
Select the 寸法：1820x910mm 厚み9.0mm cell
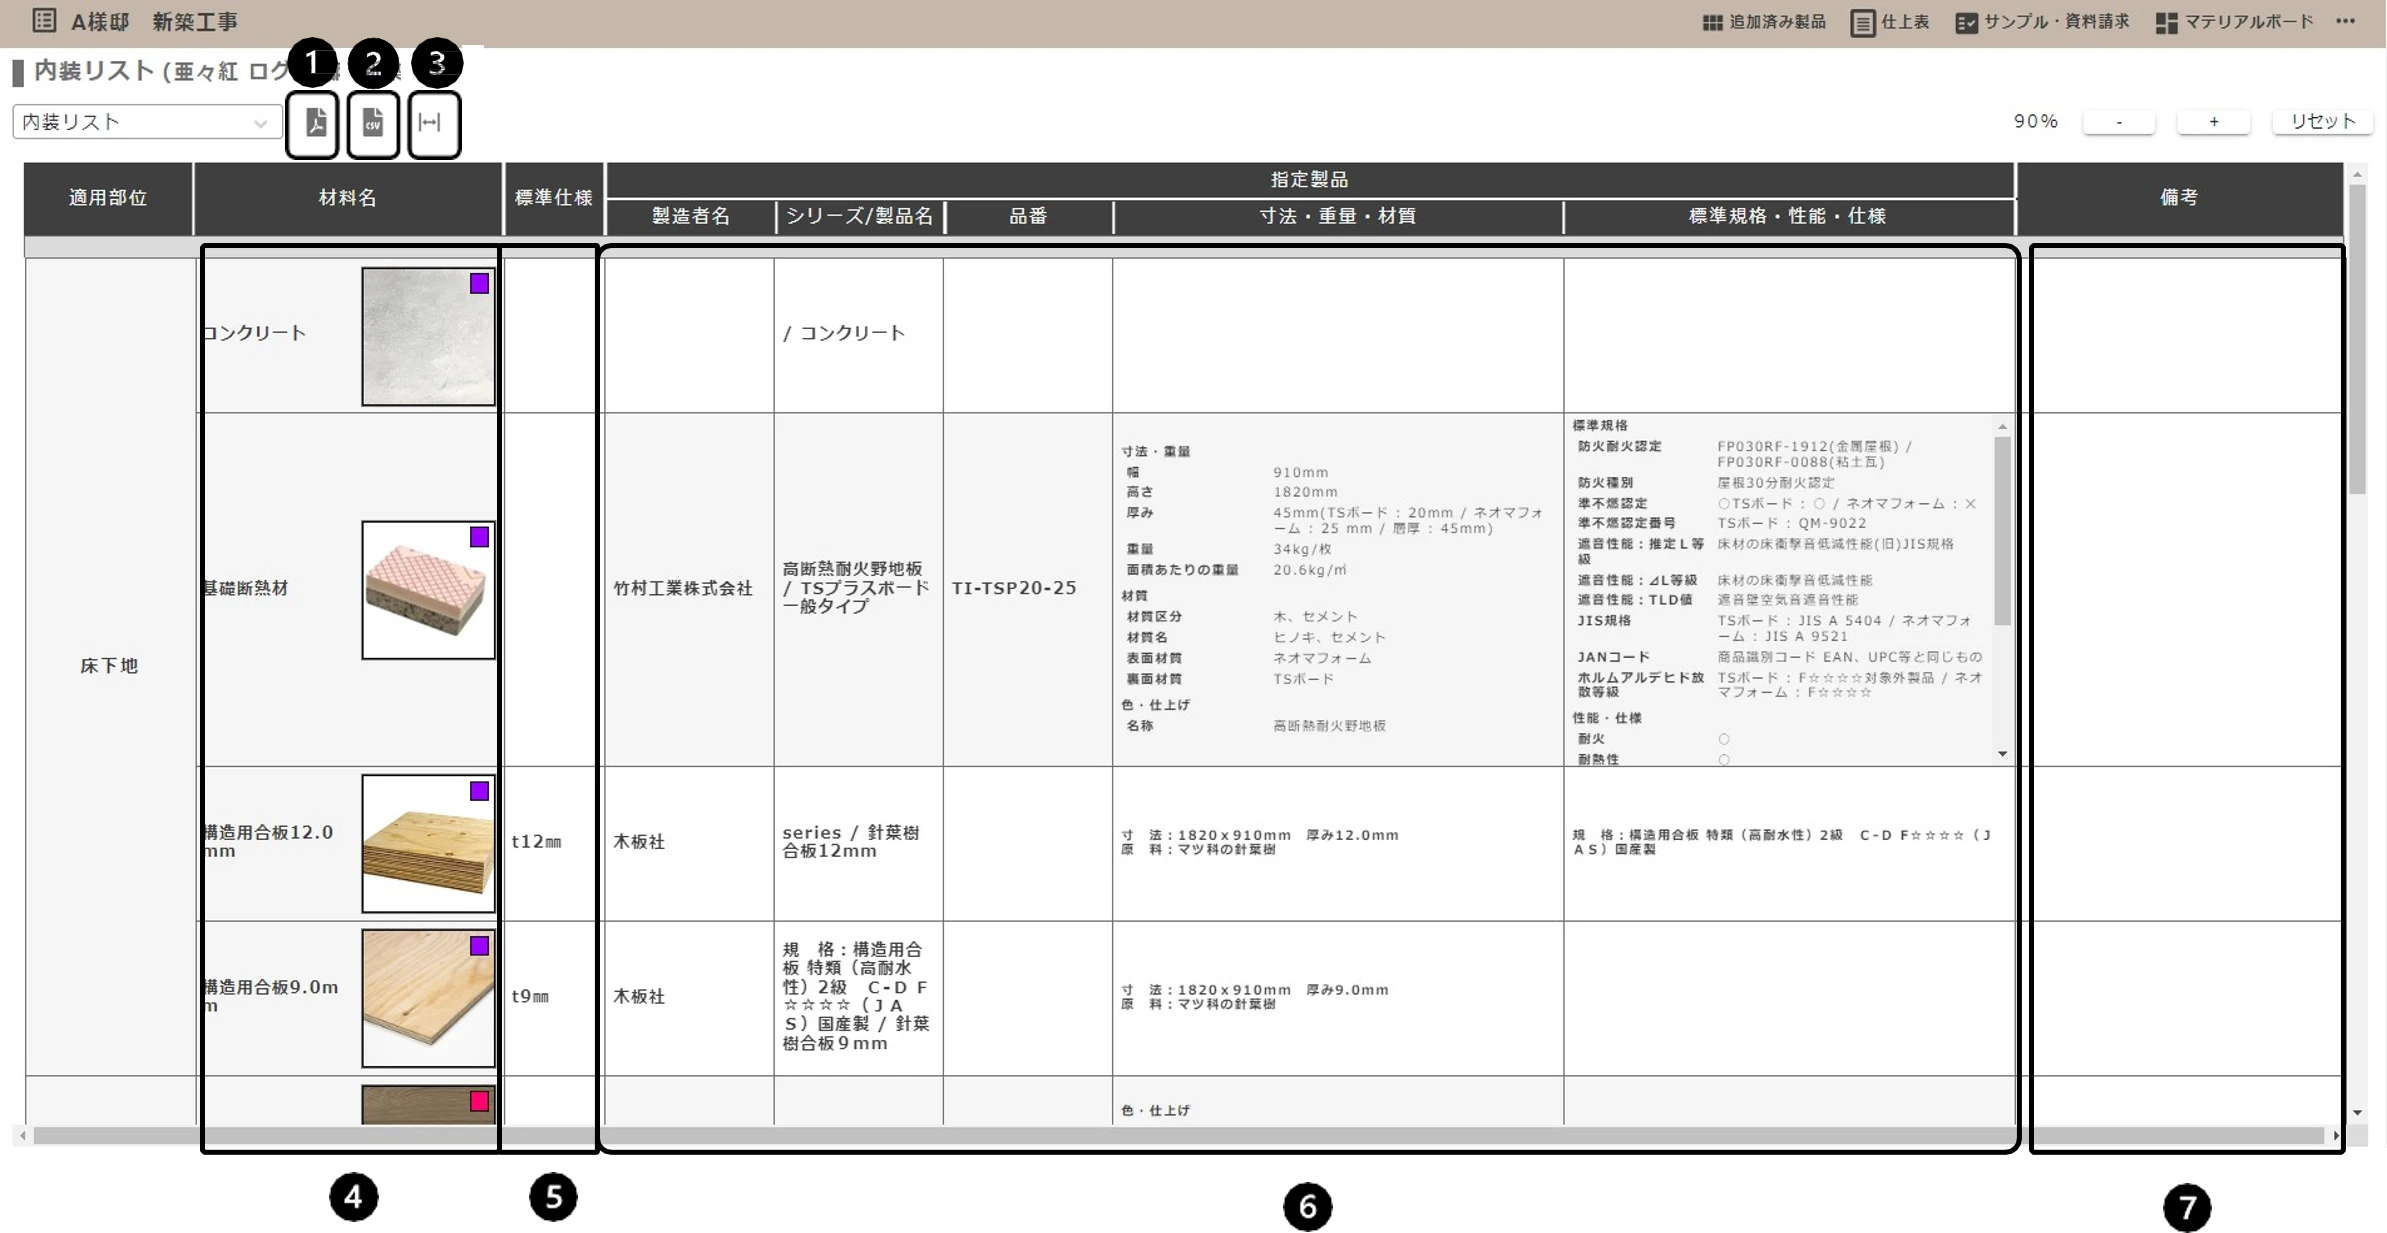1338,998
